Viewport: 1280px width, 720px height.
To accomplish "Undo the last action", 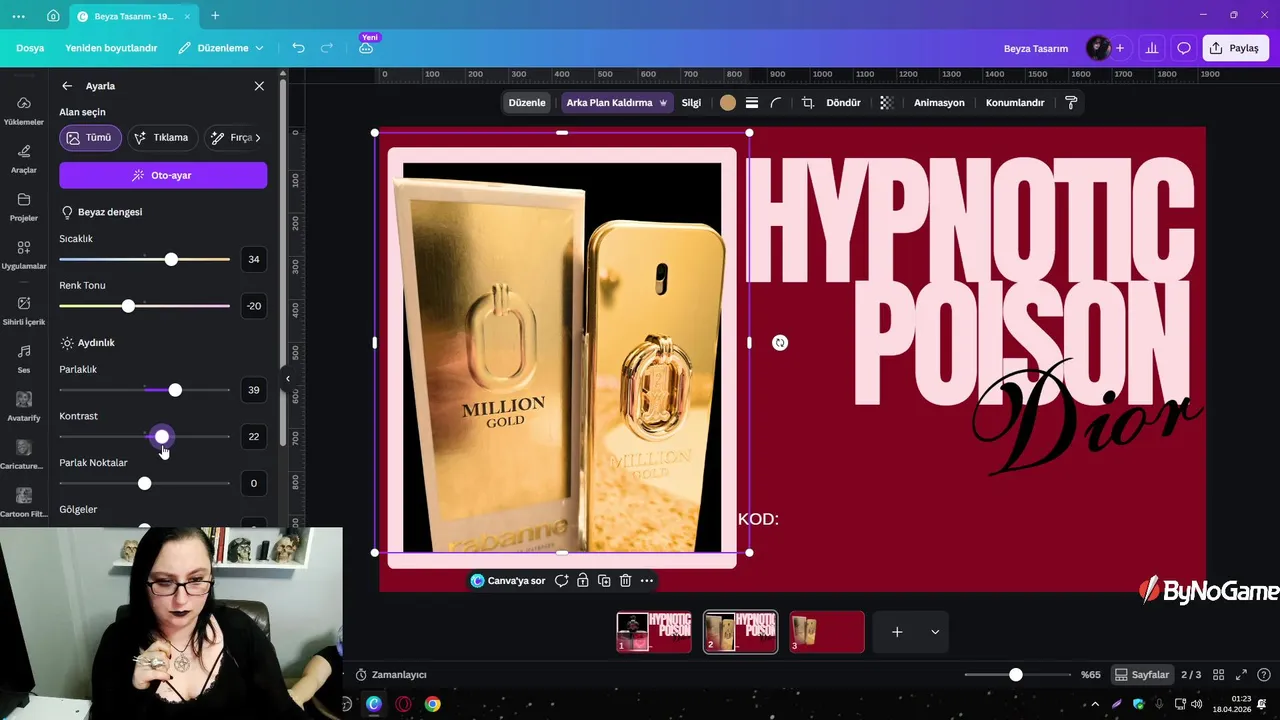I will tap(298, 48).
